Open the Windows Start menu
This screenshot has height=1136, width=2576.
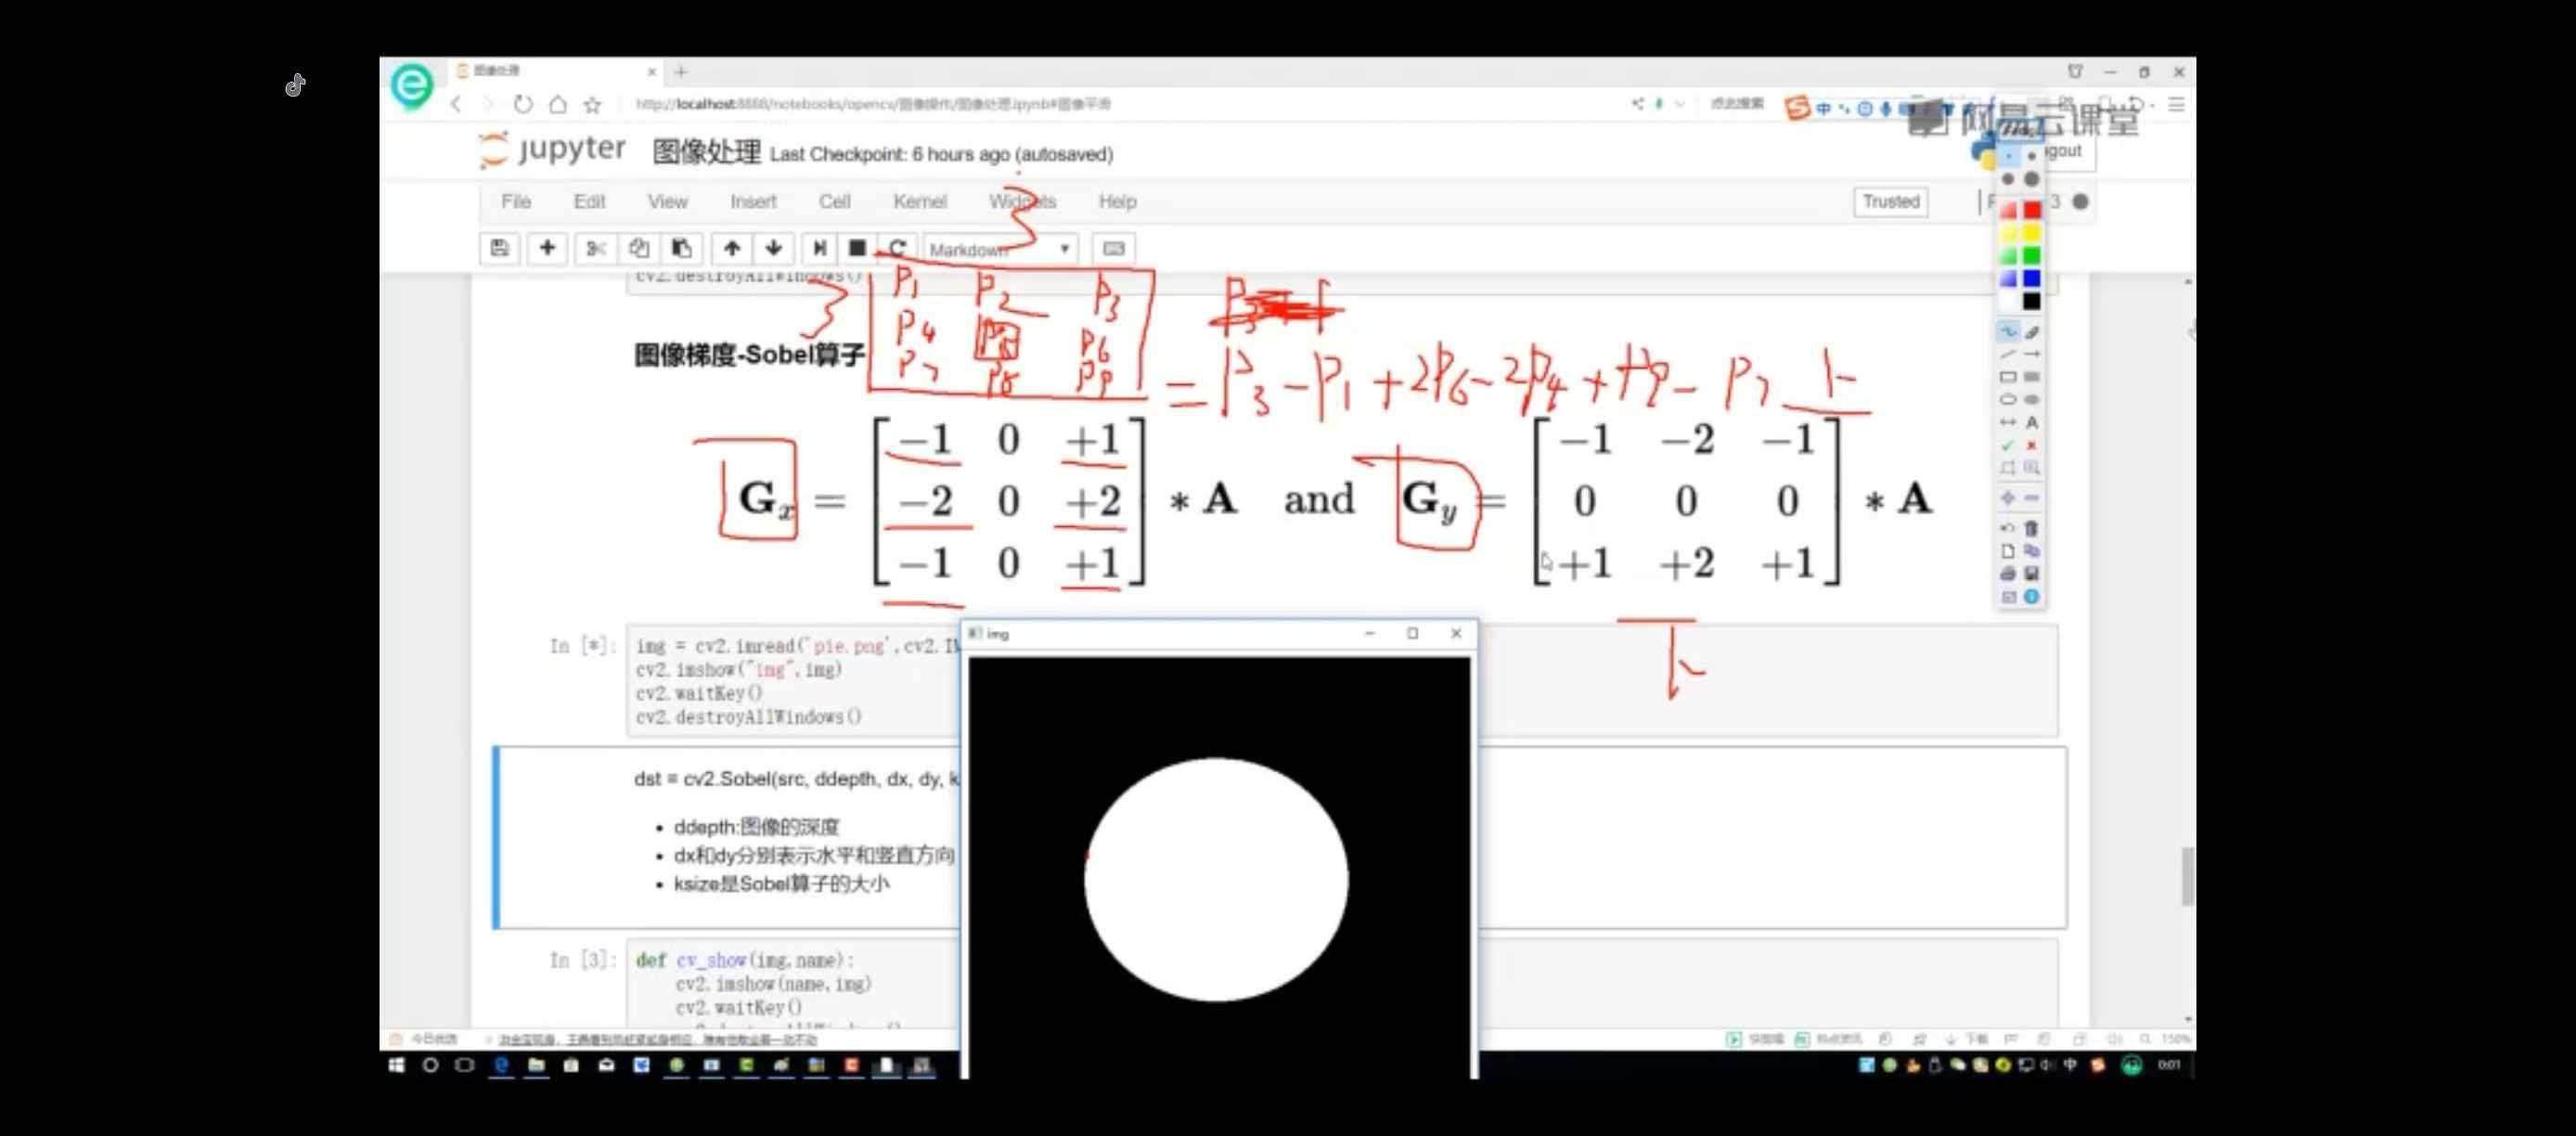point(396,1066)
